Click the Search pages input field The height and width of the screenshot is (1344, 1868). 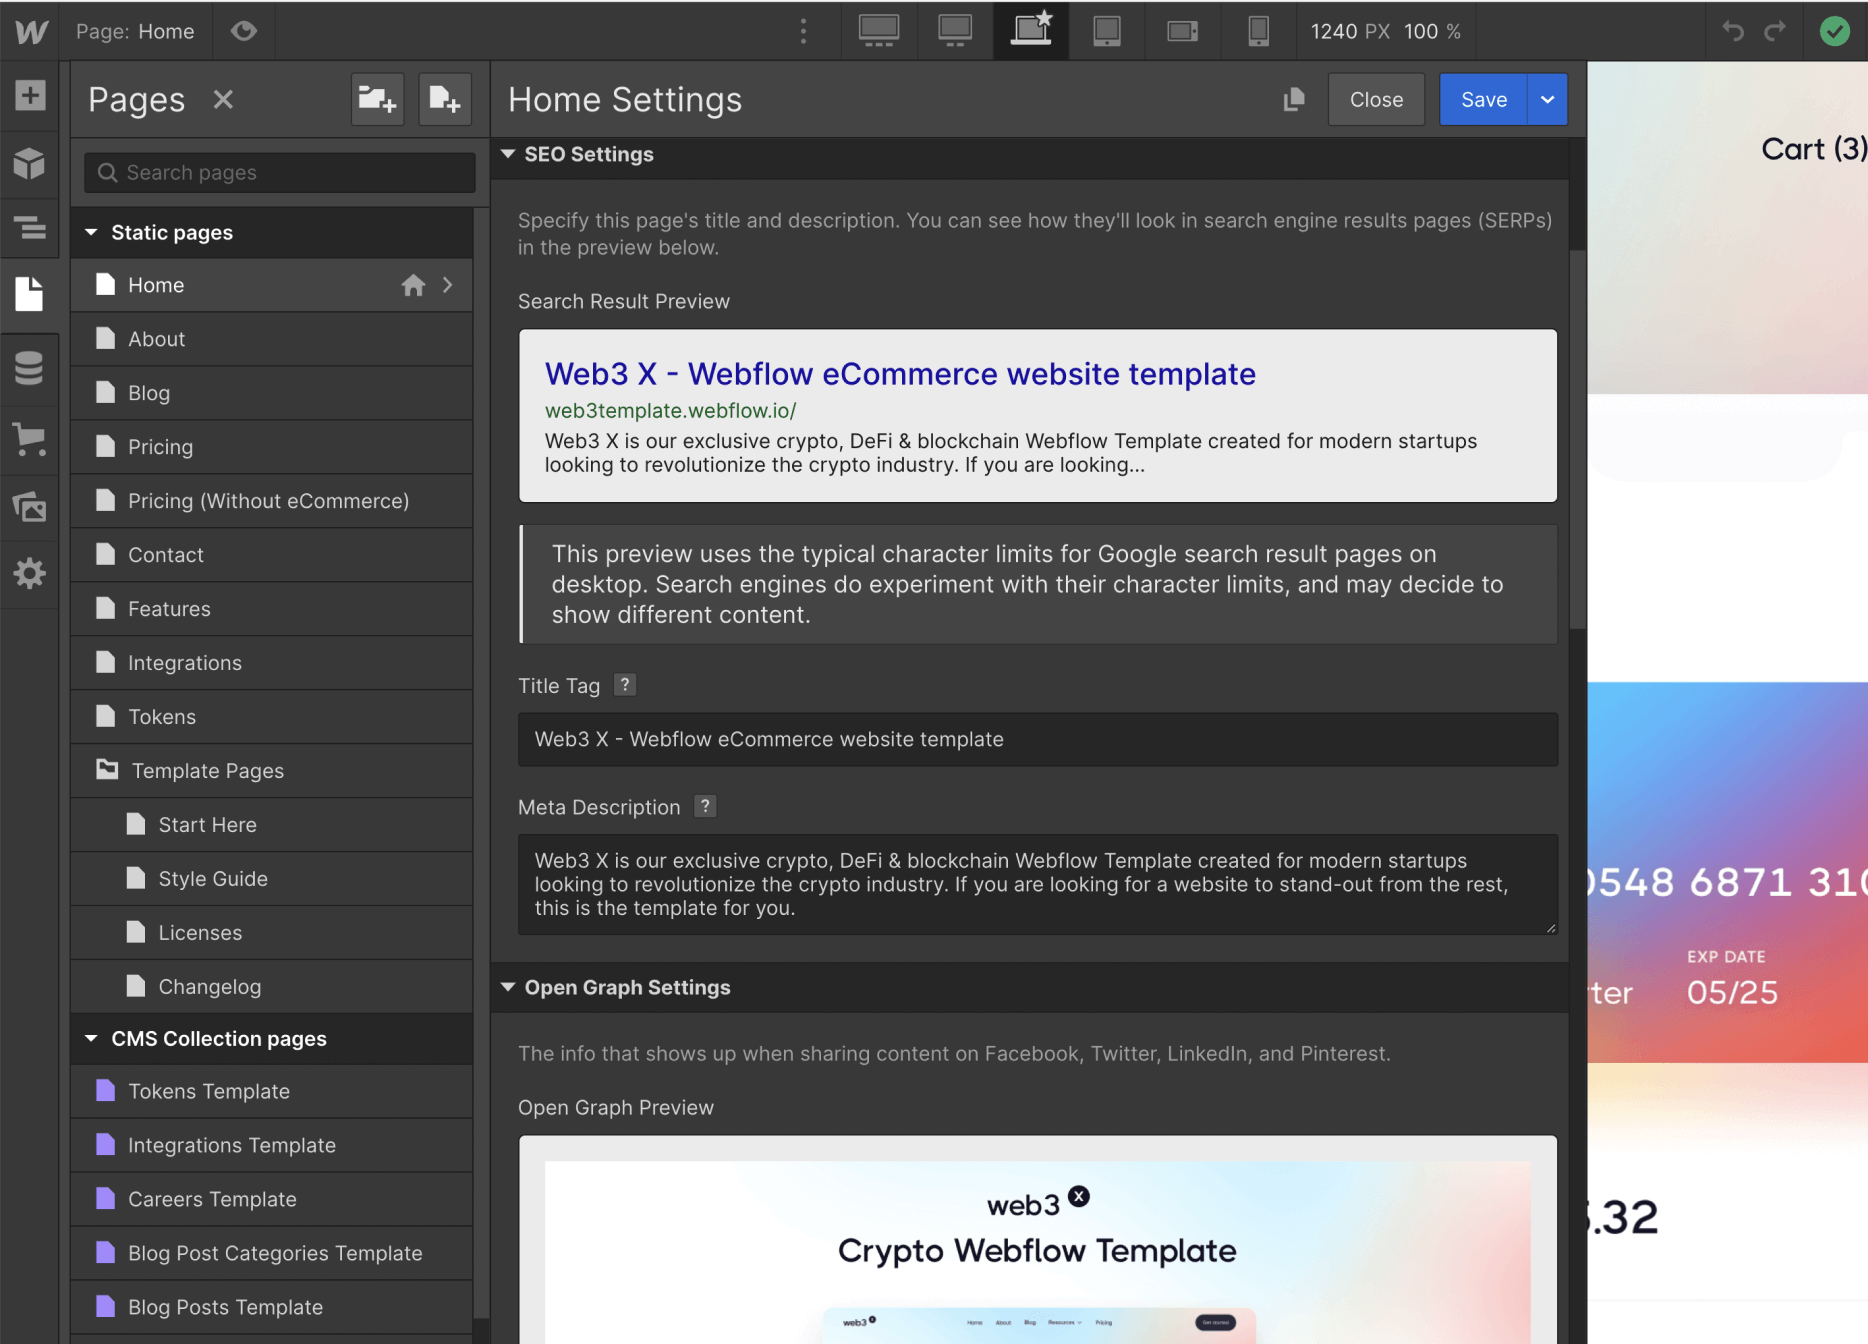click(x=278, y=172)
